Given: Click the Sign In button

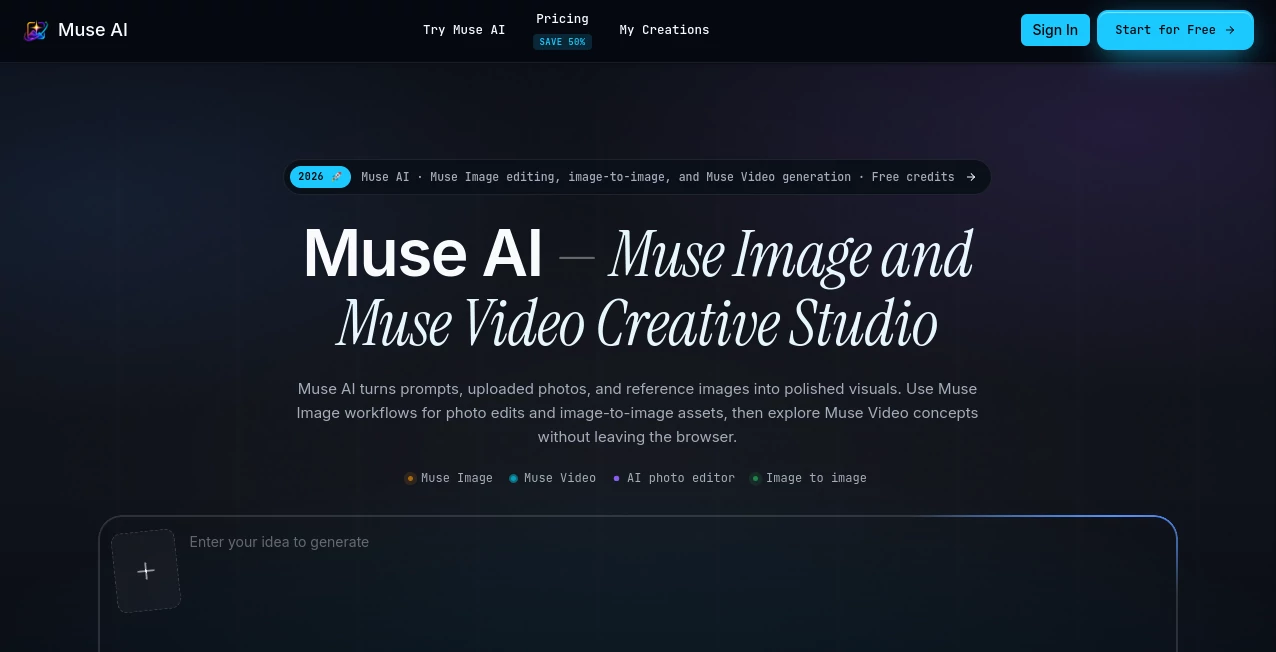Looking at the screenshot, I should (1055, 30).
